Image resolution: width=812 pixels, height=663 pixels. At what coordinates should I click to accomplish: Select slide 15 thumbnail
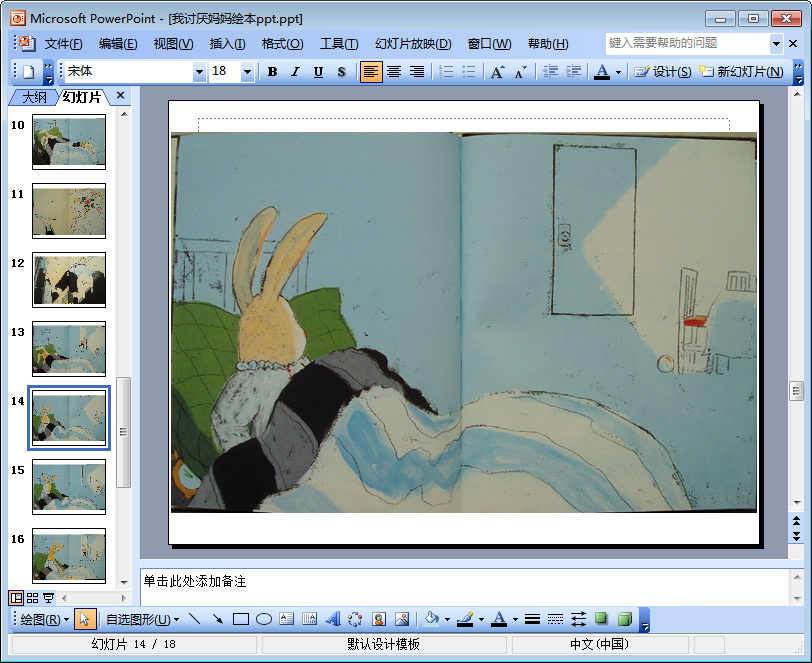pos(69,487)
